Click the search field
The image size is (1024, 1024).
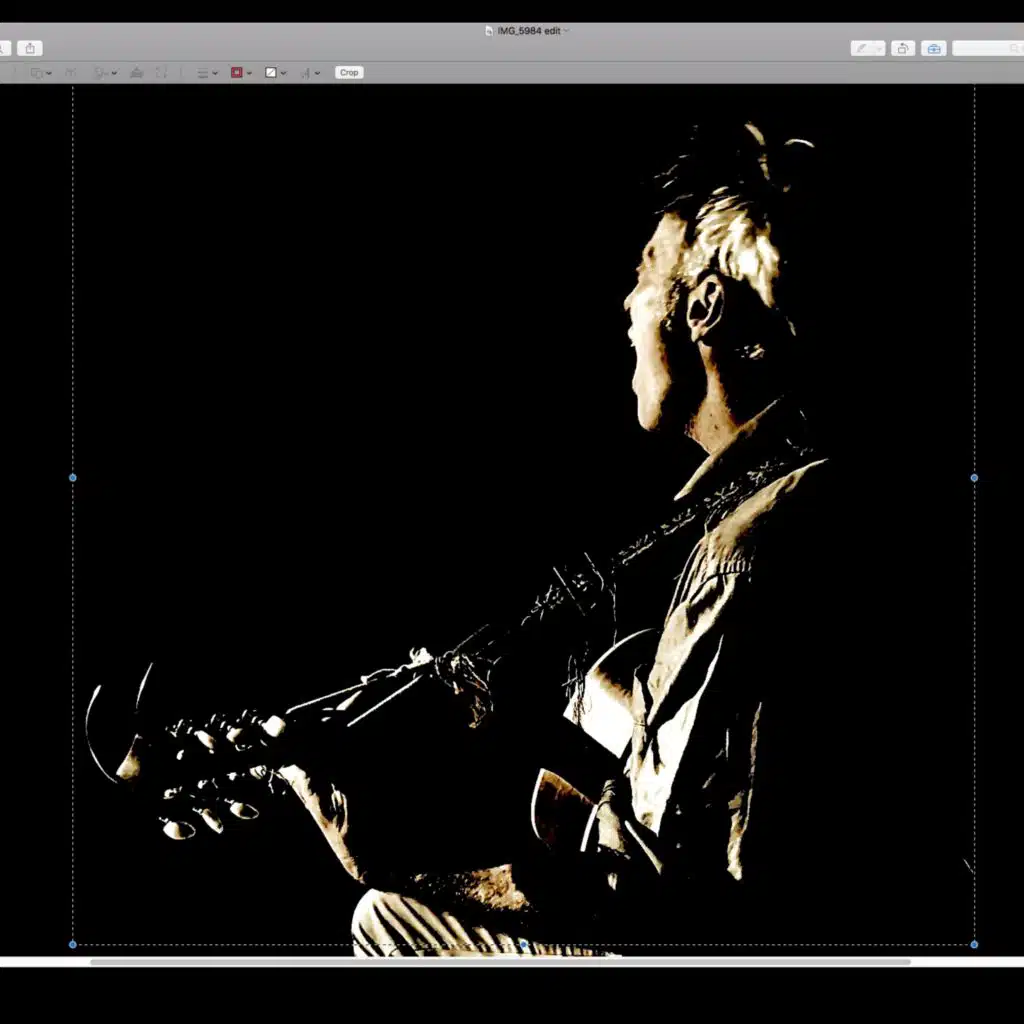pyautogui.click(x=986, y=48)
